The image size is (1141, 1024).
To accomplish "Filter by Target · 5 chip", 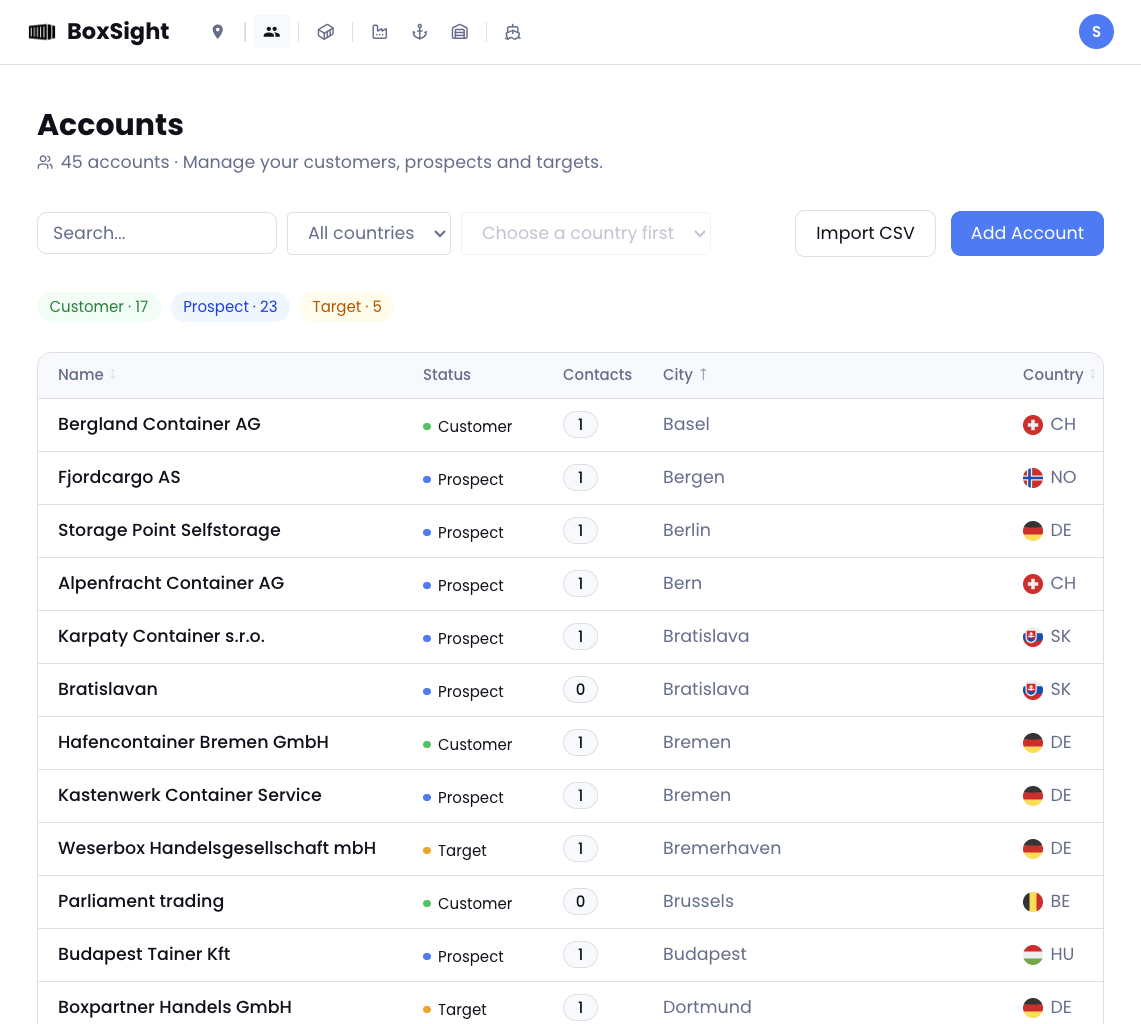I will [x=346, y=307].
